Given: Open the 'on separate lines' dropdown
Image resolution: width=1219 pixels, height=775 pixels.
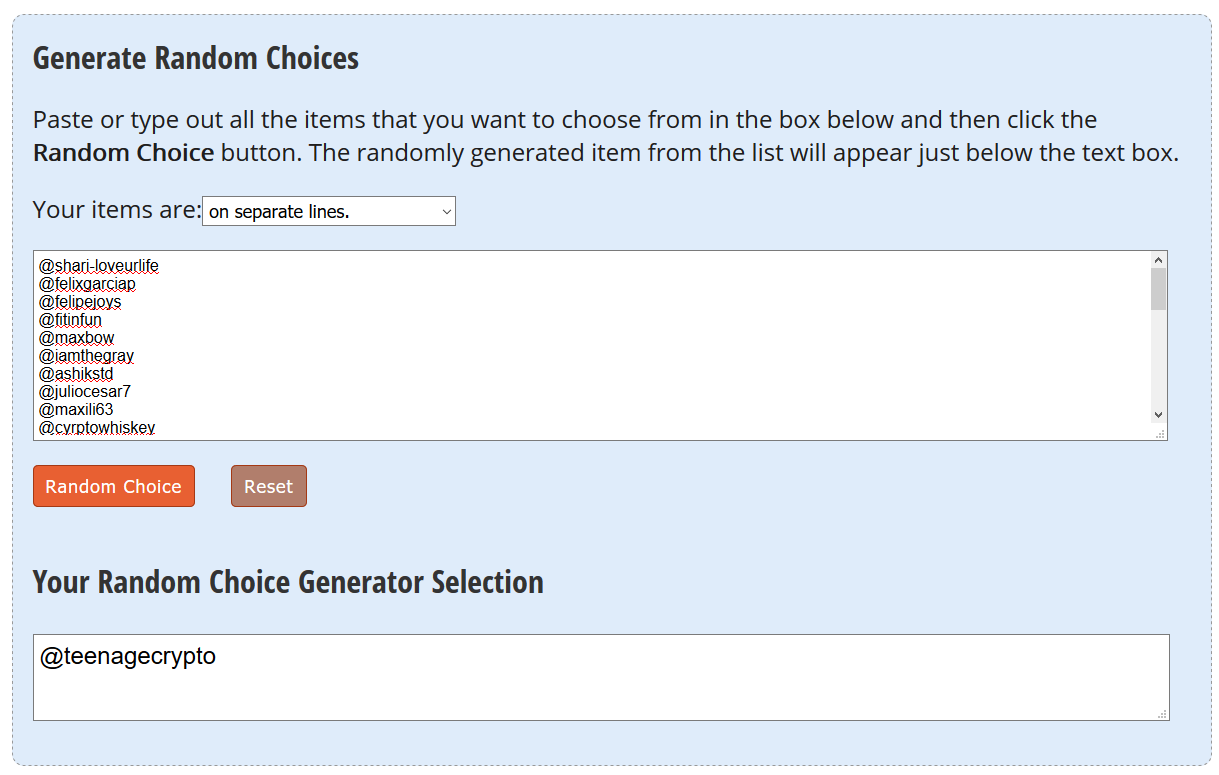Looking at the screenshot, I should point(329,211).
